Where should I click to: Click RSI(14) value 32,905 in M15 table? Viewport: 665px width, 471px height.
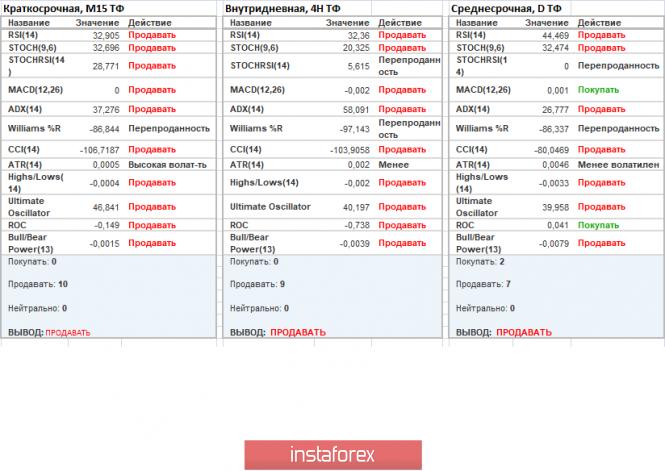point(106,36)
